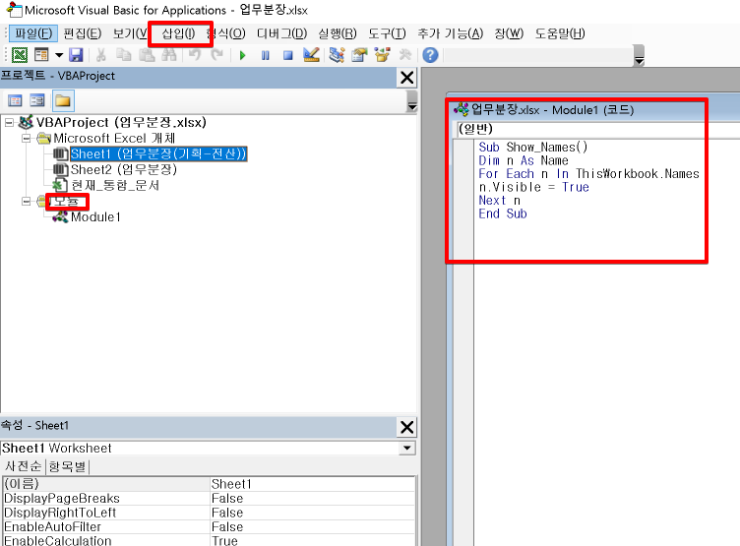Image resolution: width=740 pixels, height=546 pixels.
Task: Open project panel toolbar overflow arrow
Action: point(412,101)
